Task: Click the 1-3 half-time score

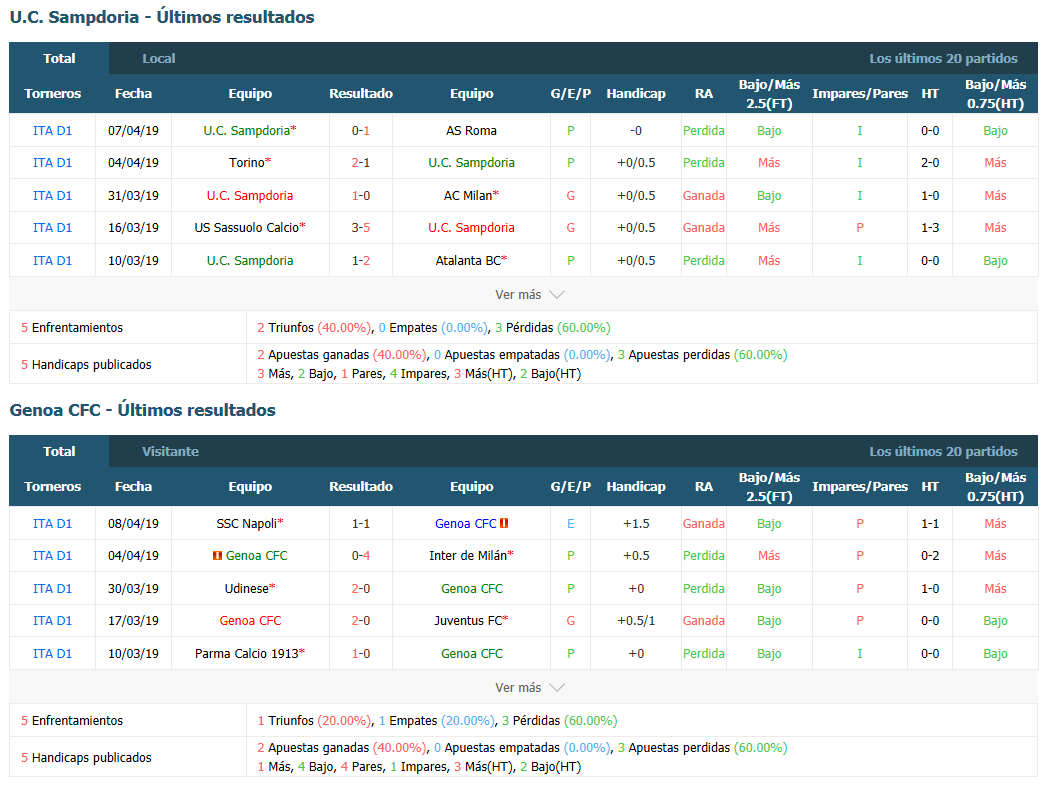Action: tap(930, 228)
